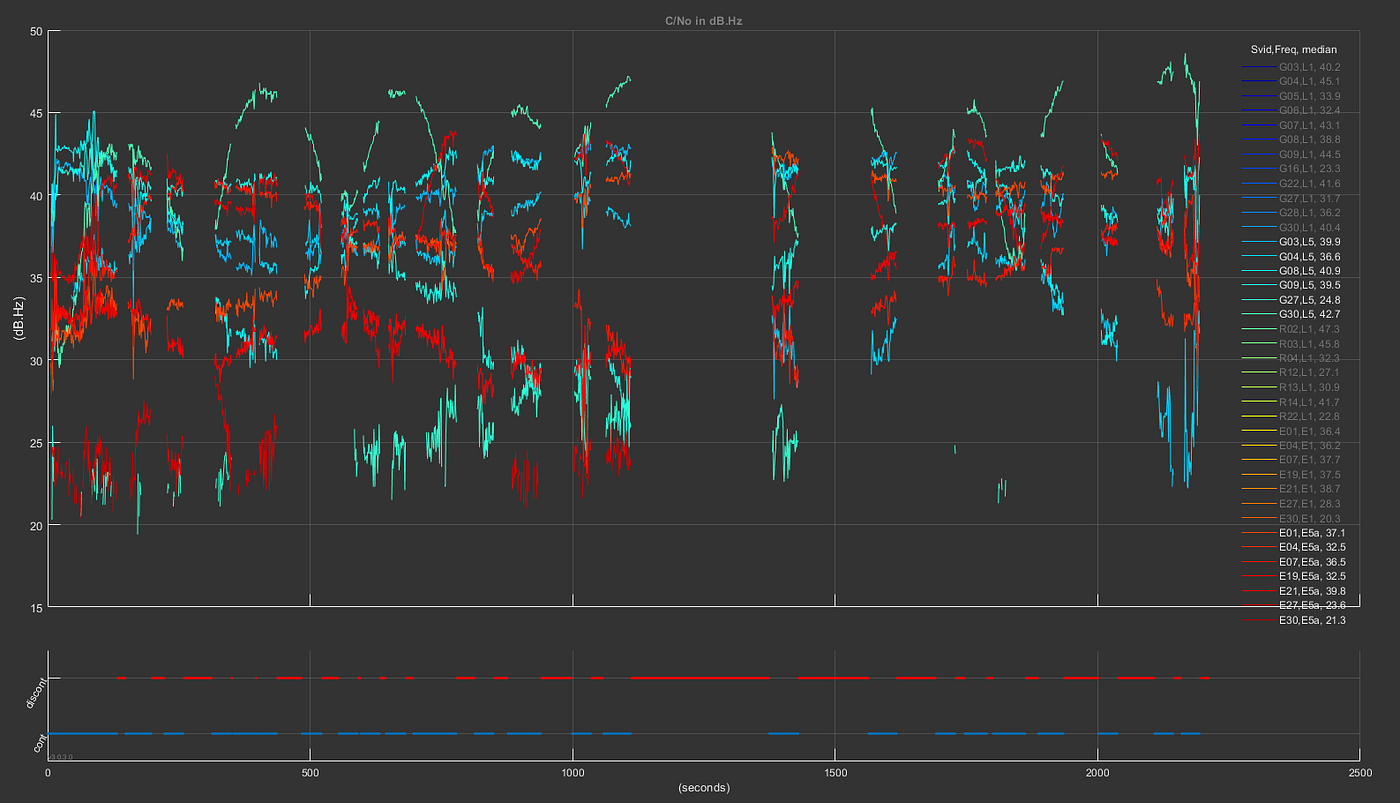Screen dimensions: 1400x803
Task: Toggle the G22,L1, 41.6 legend entry
Action: point(1312,184)
